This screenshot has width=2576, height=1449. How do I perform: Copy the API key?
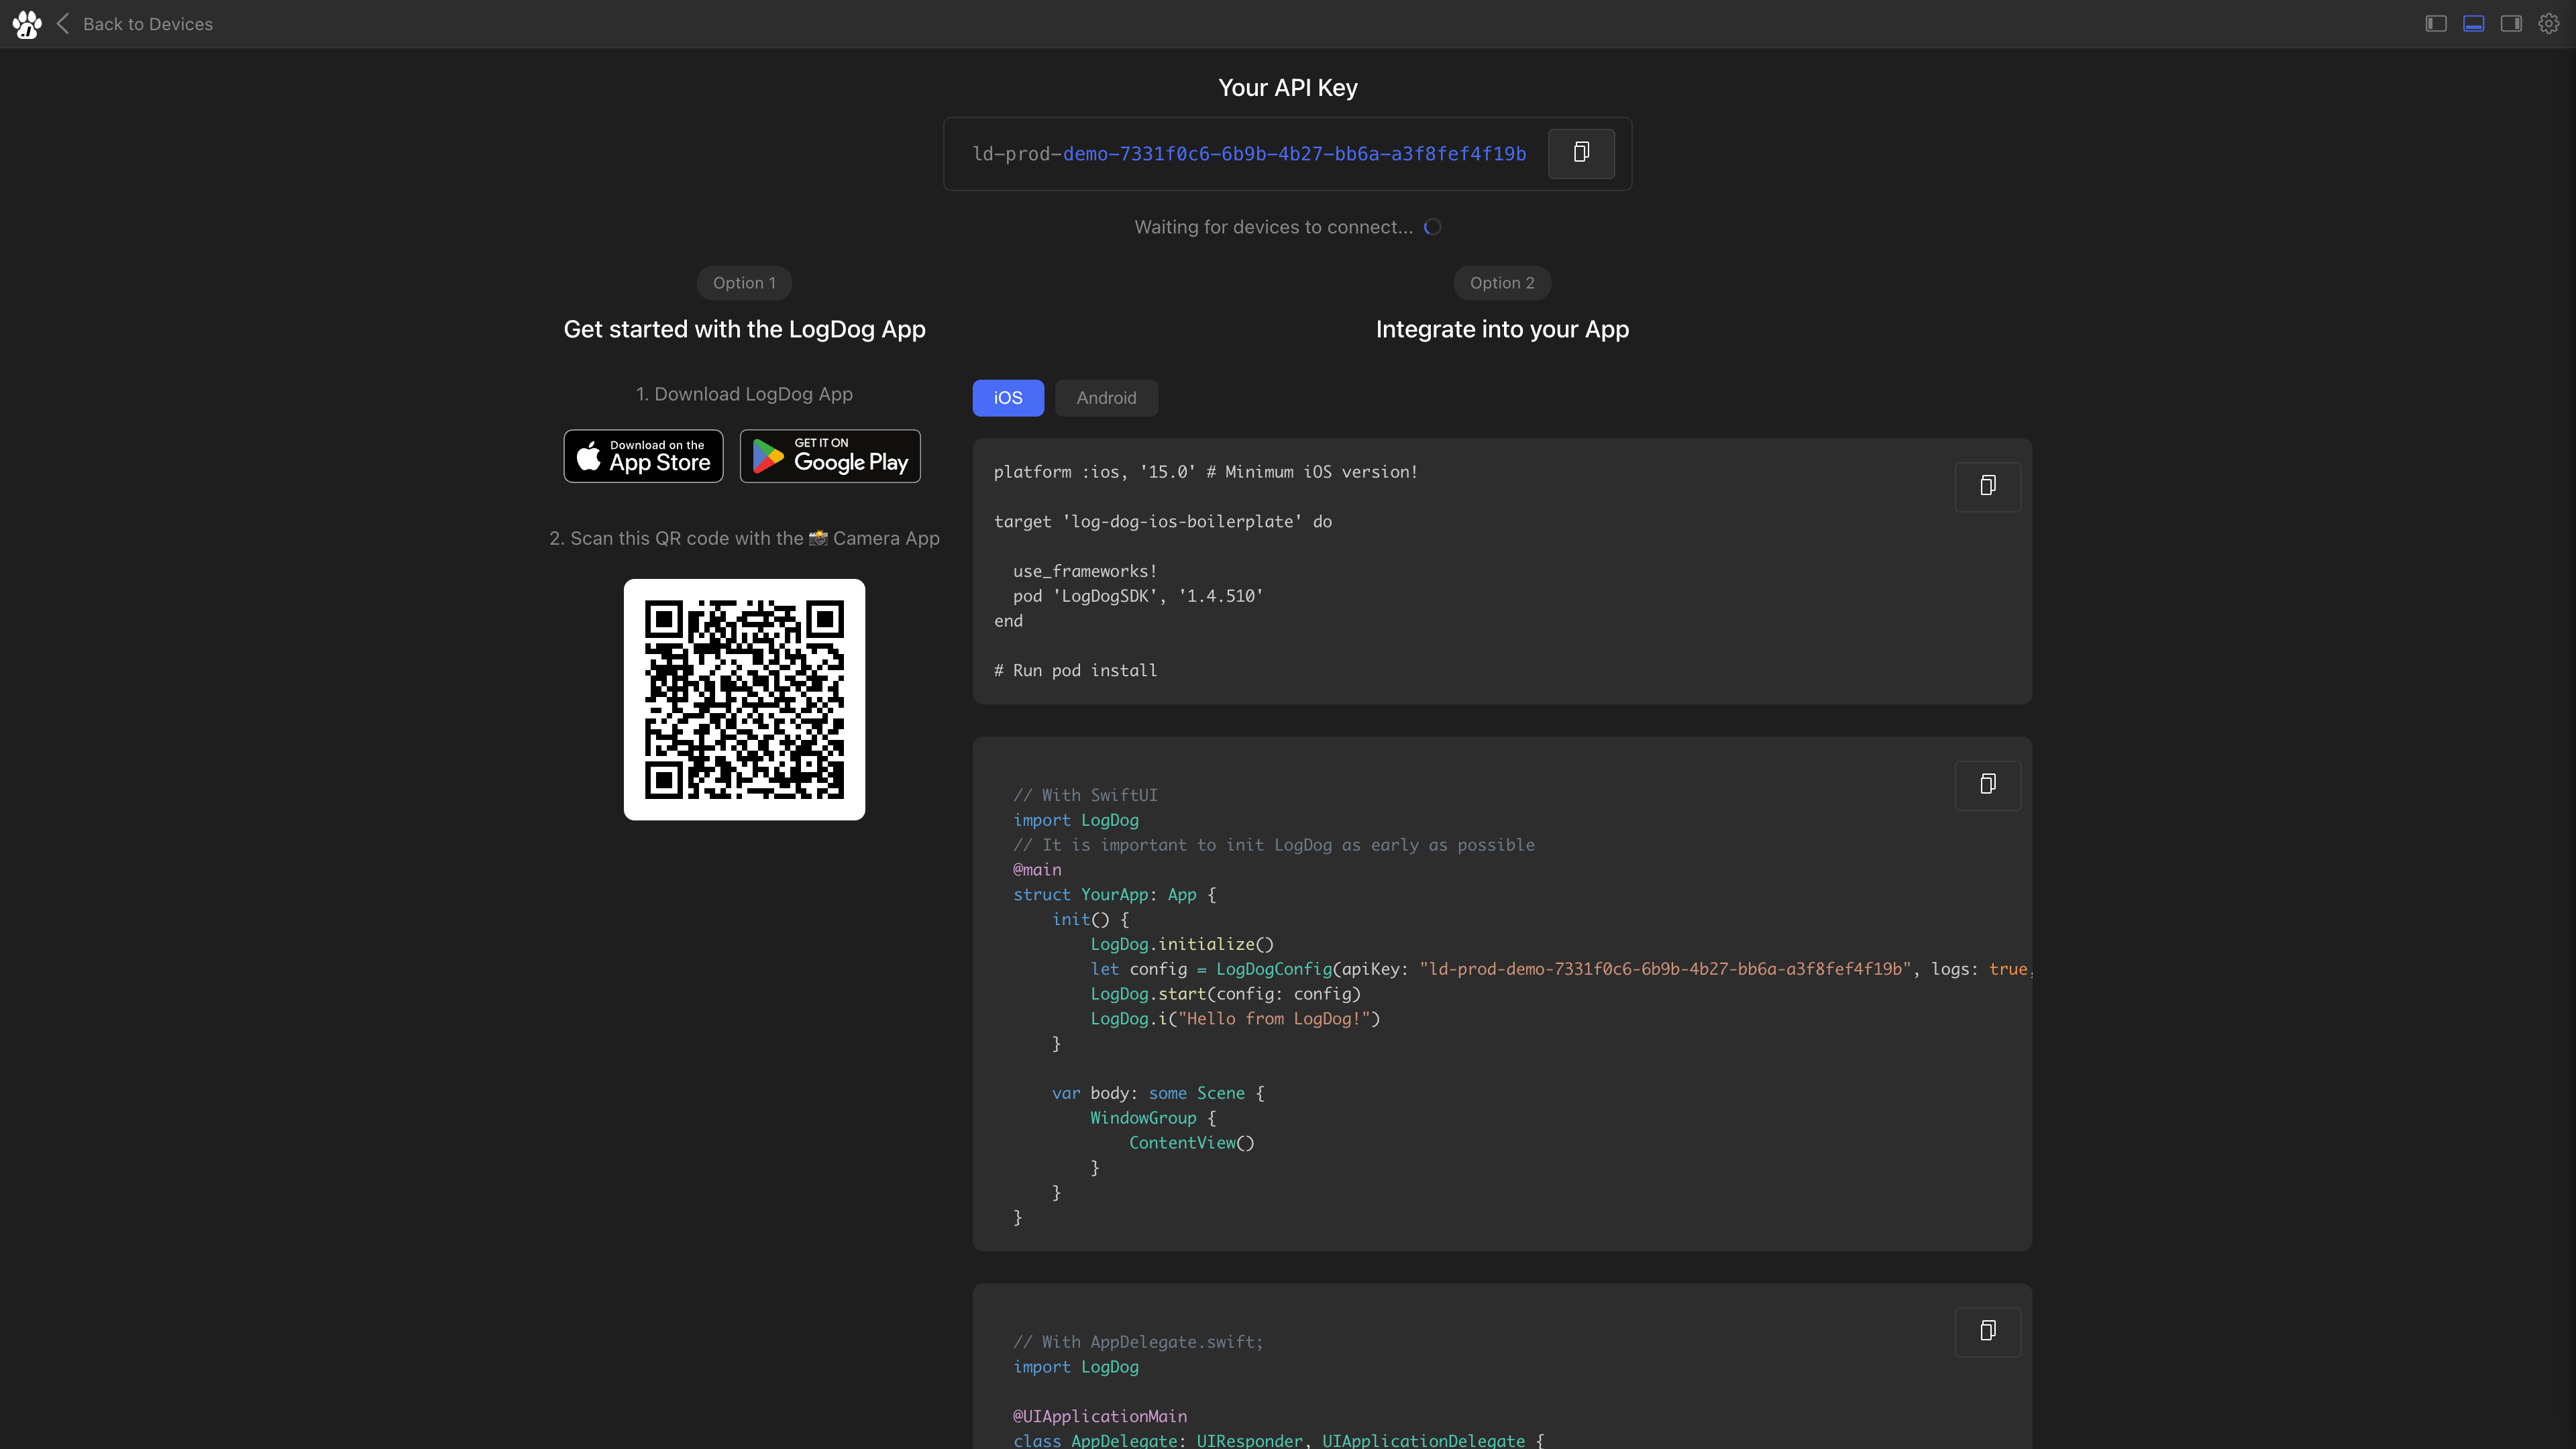[x=1581, y=153]
